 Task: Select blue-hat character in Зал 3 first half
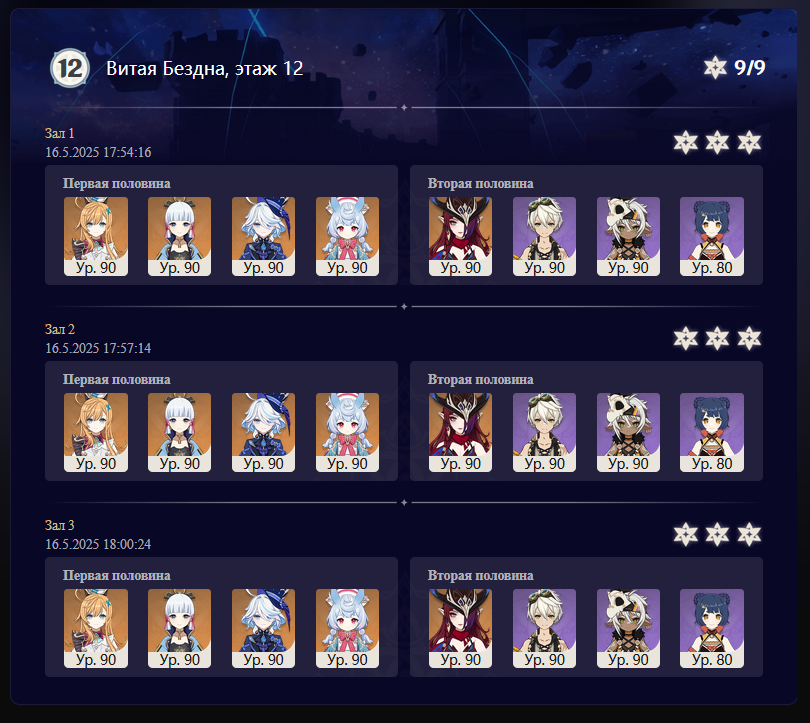tap(263, 628)
